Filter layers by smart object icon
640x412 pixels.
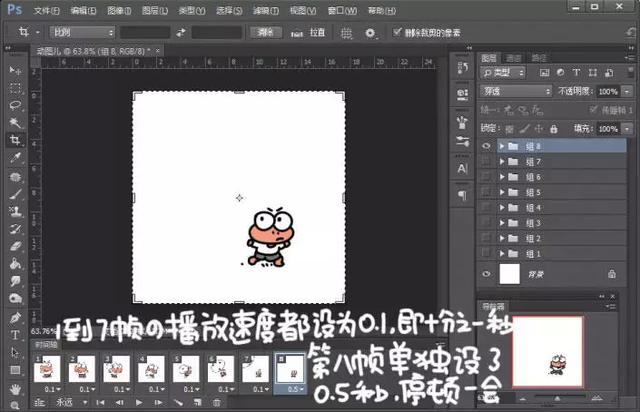point(609,73)
